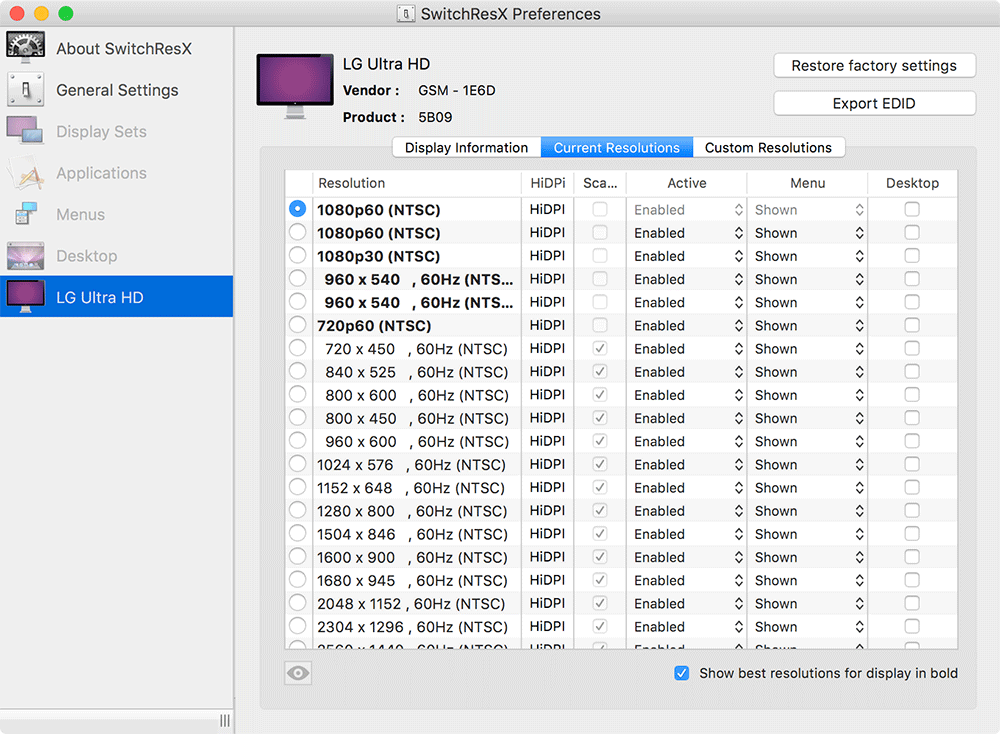Screen dimensions: 1000x734
Task: Open Active dropdown for 1504 x 846 row
Action: (688, 534)
